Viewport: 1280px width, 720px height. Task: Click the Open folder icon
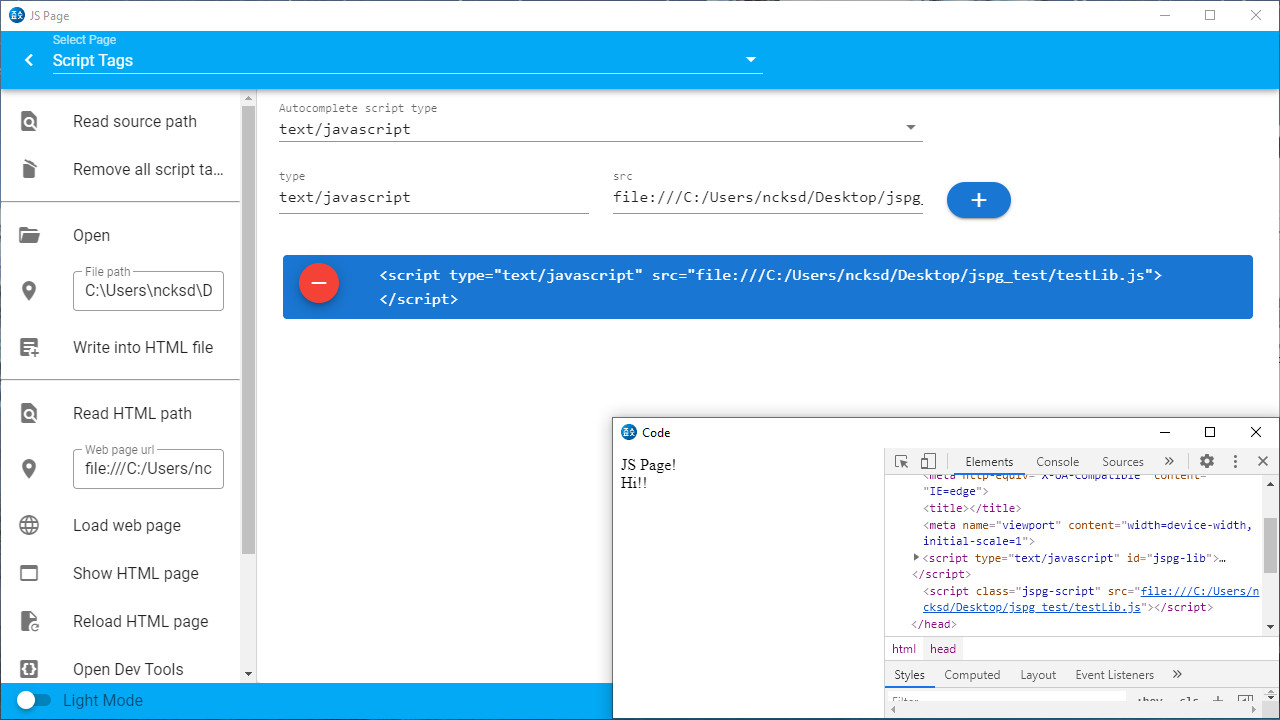(29, 236)
